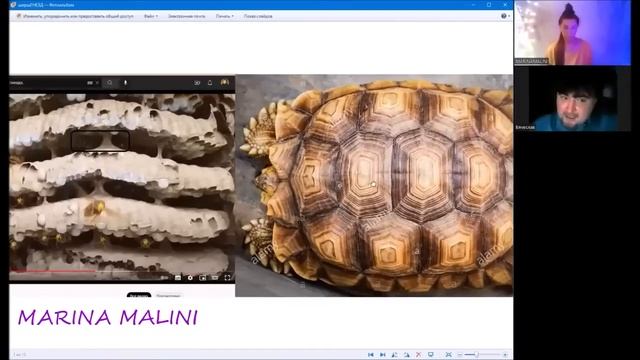Select the woman's video call thumbnail
The width and height of the screenshot is (640, 360).
572,33
